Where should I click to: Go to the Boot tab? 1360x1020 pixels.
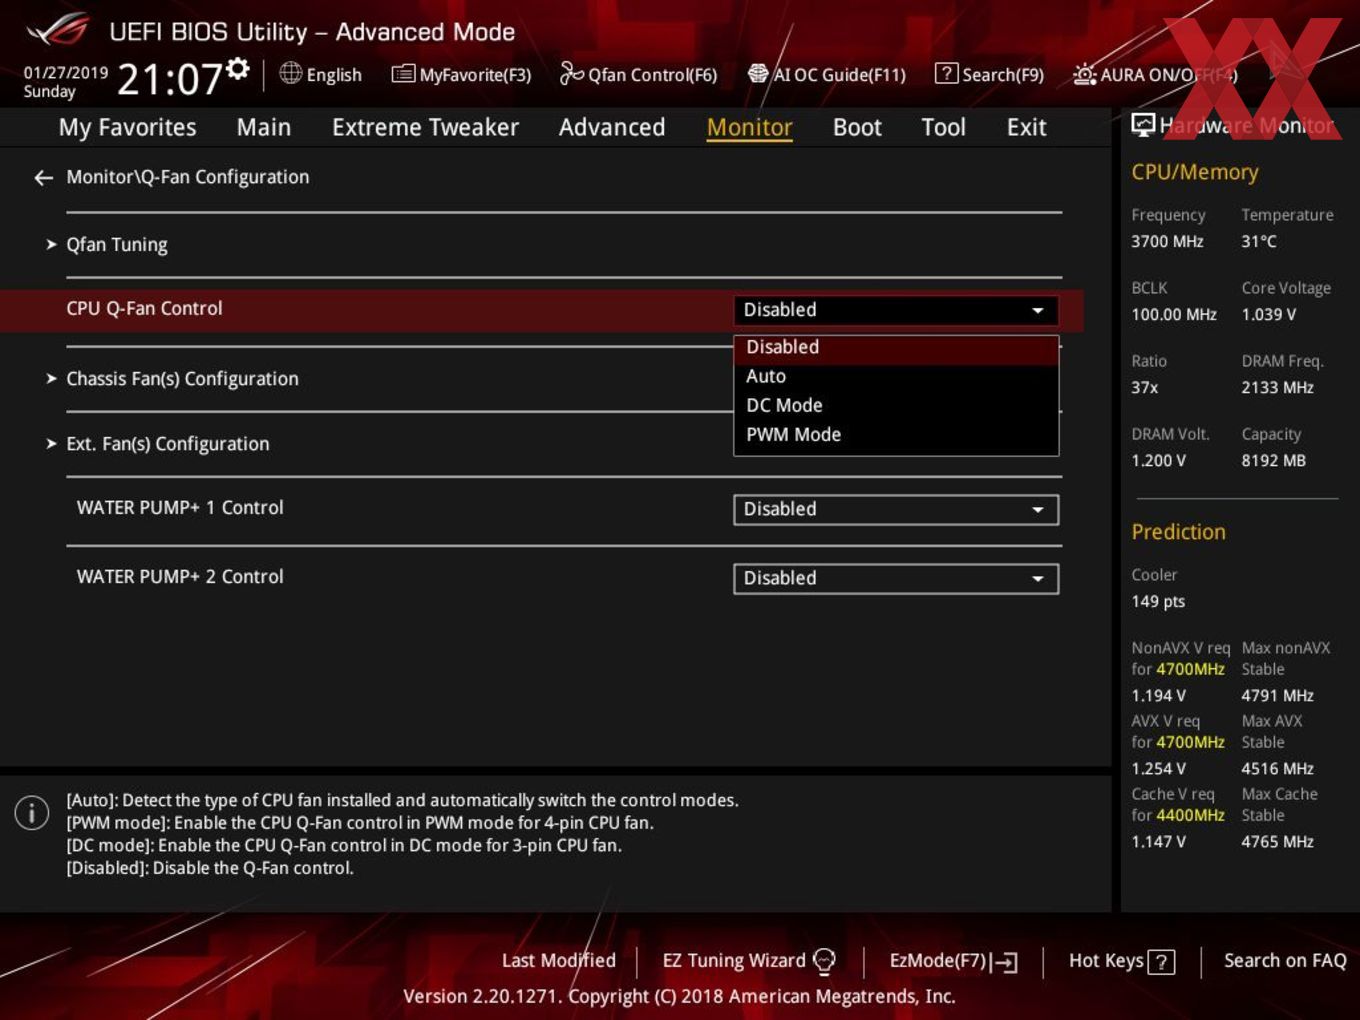pos(857,128)
